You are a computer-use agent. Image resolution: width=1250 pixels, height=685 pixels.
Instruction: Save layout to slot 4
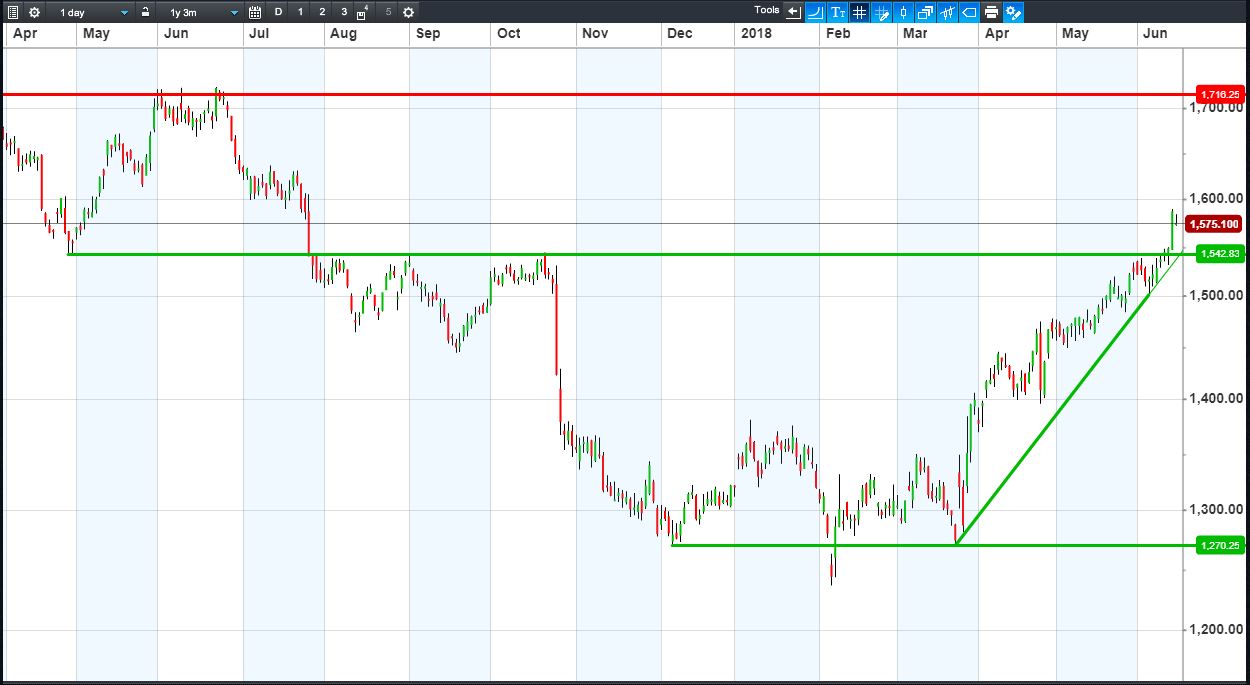pos(364,12)
